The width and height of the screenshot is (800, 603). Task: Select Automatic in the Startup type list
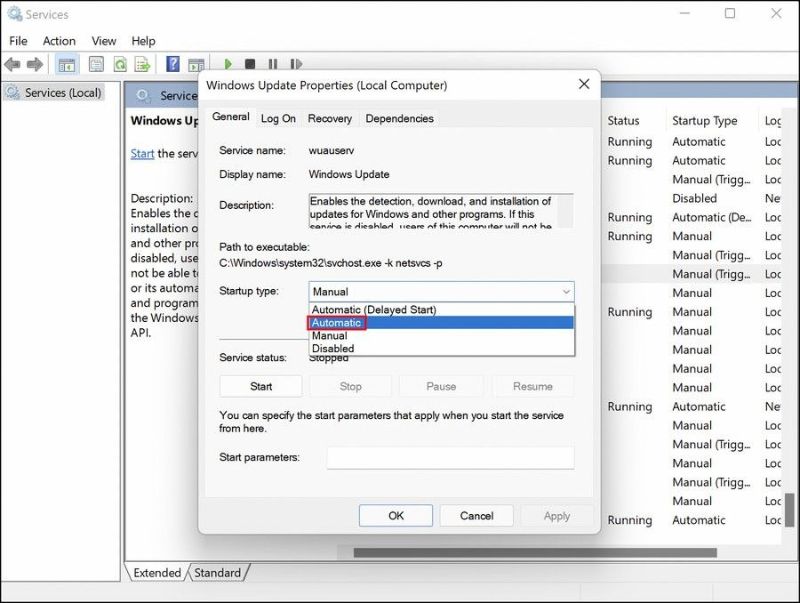click(x=337, y=323)
